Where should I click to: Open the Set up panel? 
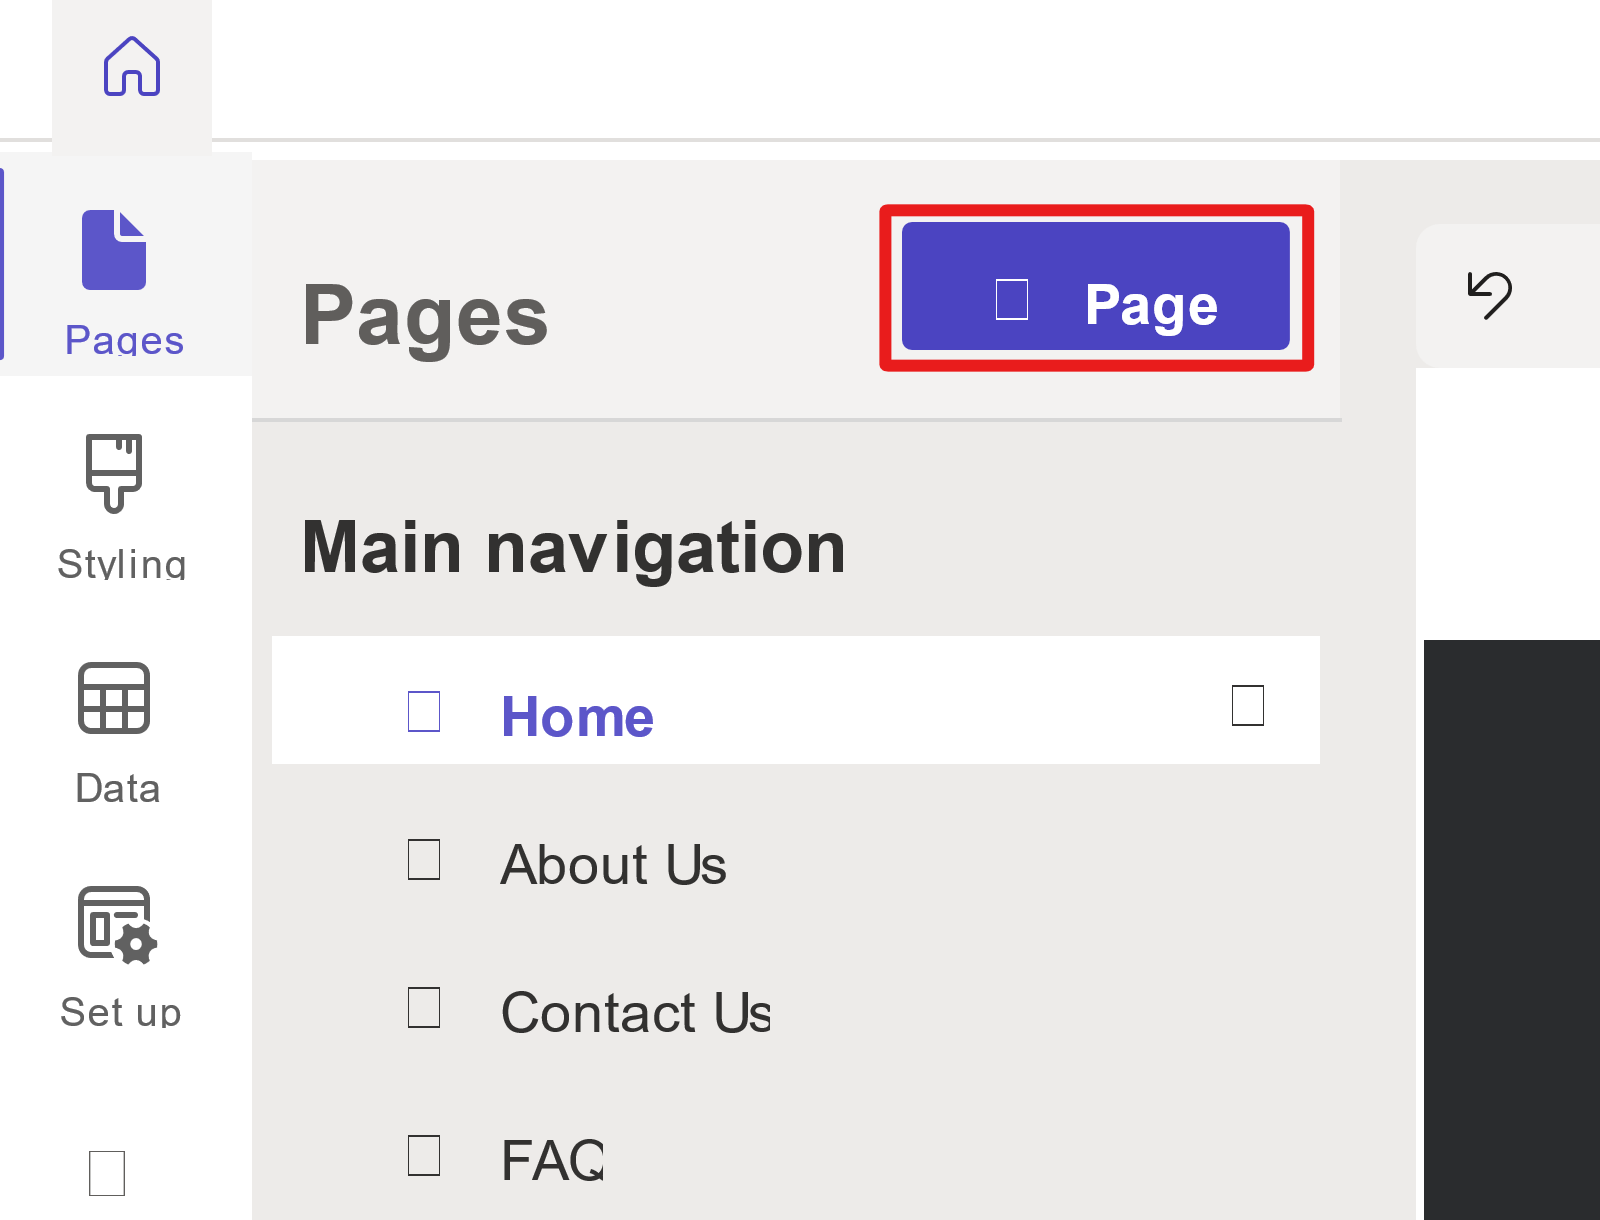pyautogui.click(x=119, y=957)
